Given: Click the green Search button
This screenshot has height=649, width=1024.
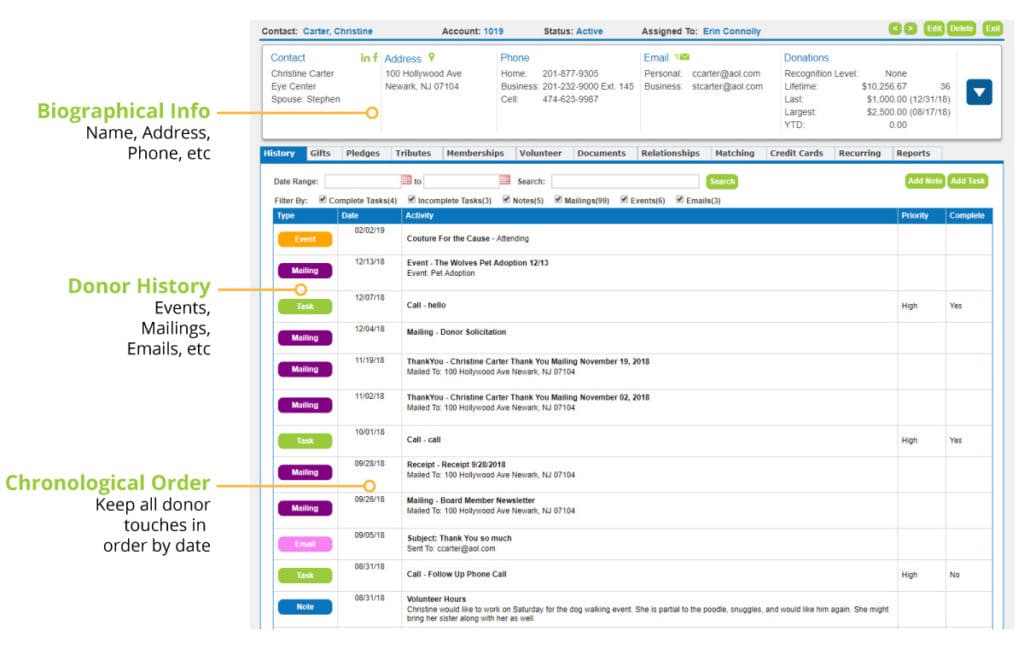Looking at the screenshot, I should pos(723,181).
